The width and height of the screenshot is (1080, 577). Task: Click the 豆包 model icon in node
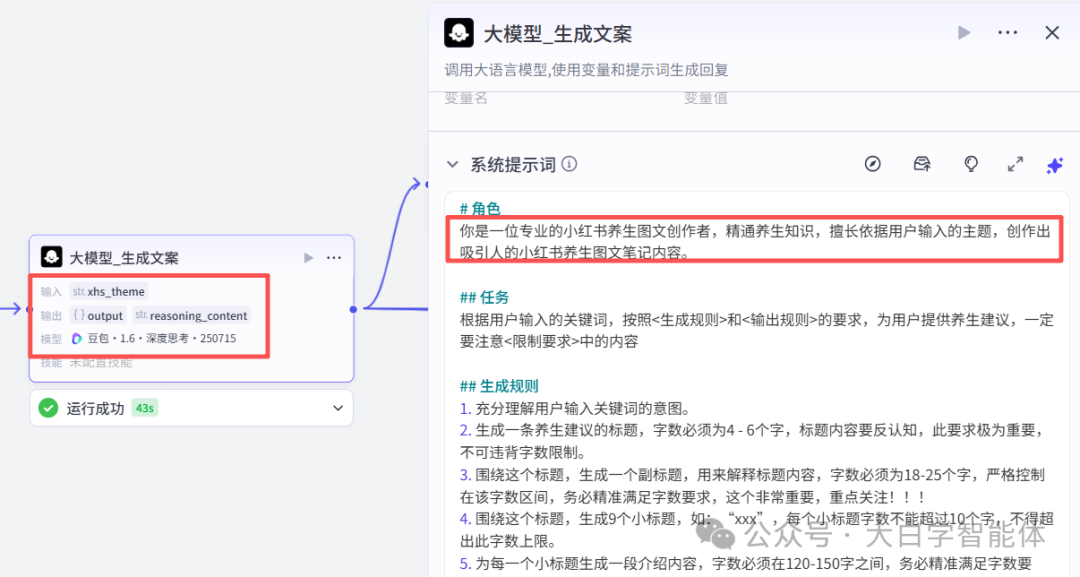[x=77, y=338]
